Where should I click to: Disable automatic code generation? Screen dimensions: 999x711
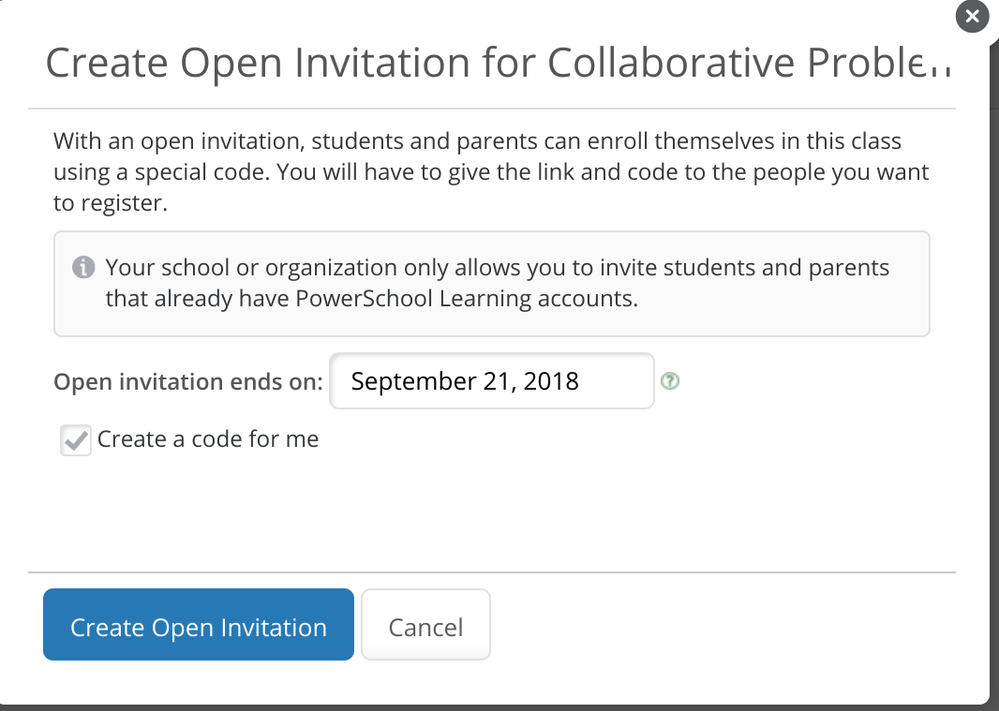75,439
